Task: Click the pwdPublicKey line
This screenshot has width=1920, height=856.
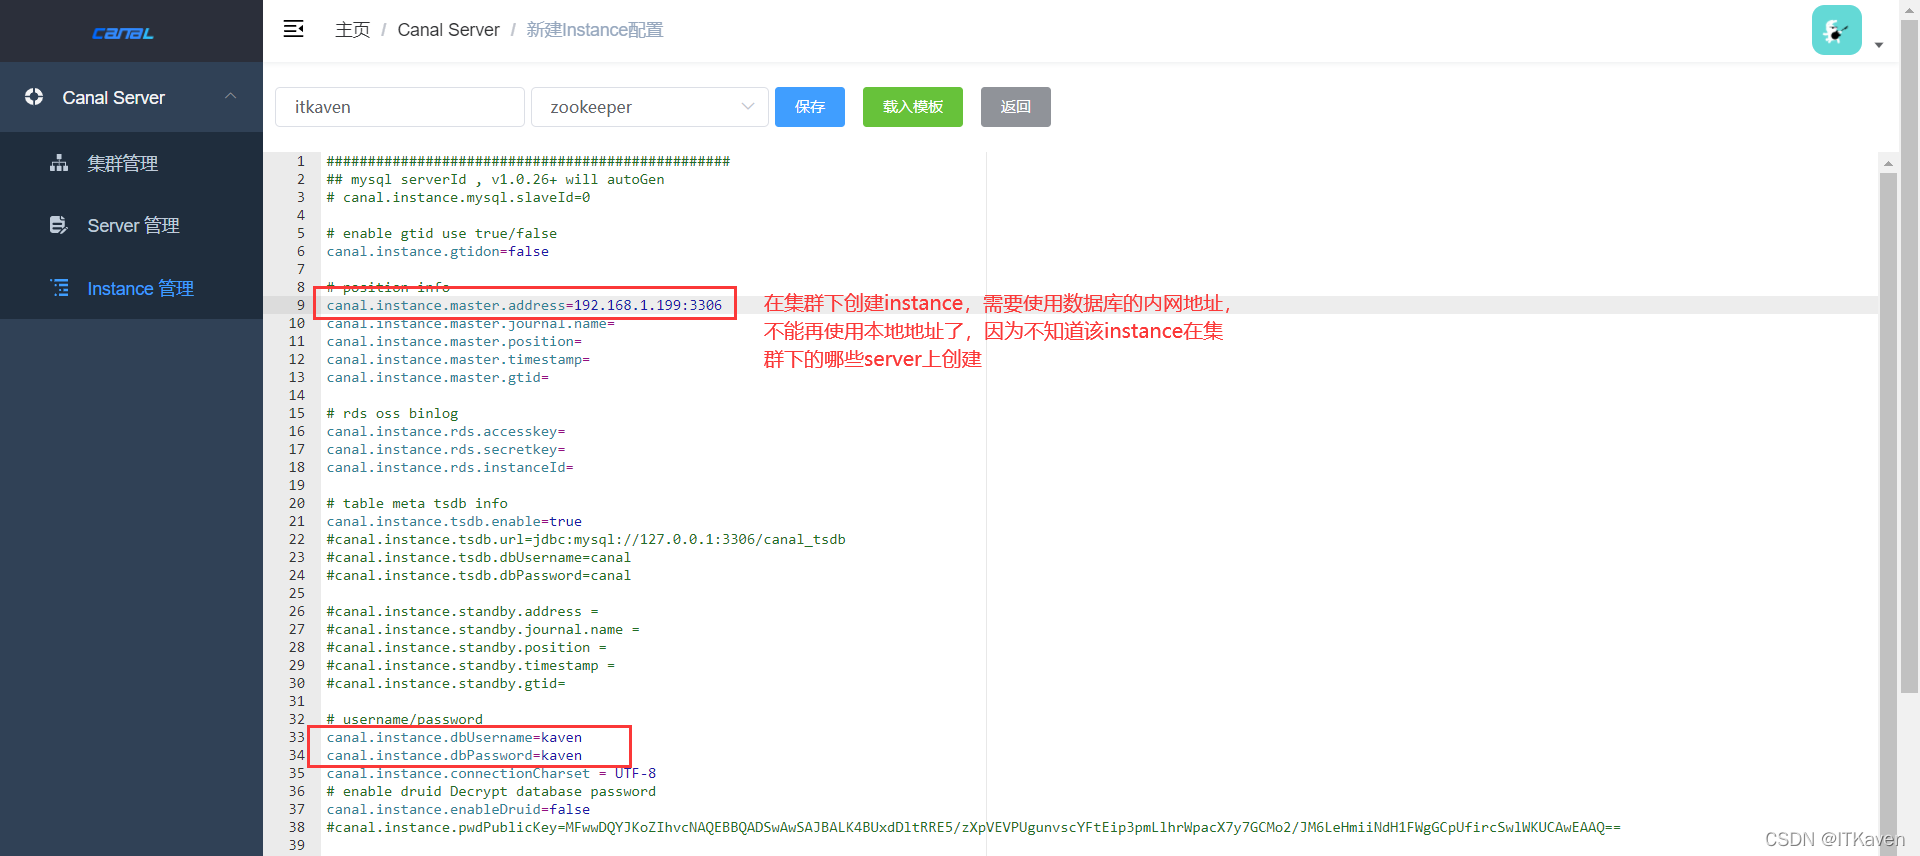Action: (x=973, y=827)
